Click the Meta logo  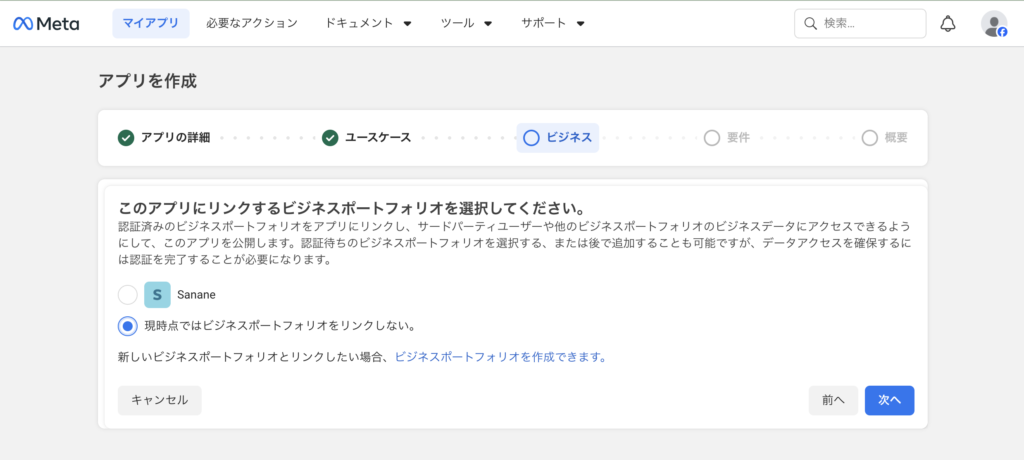click(46, 23)
